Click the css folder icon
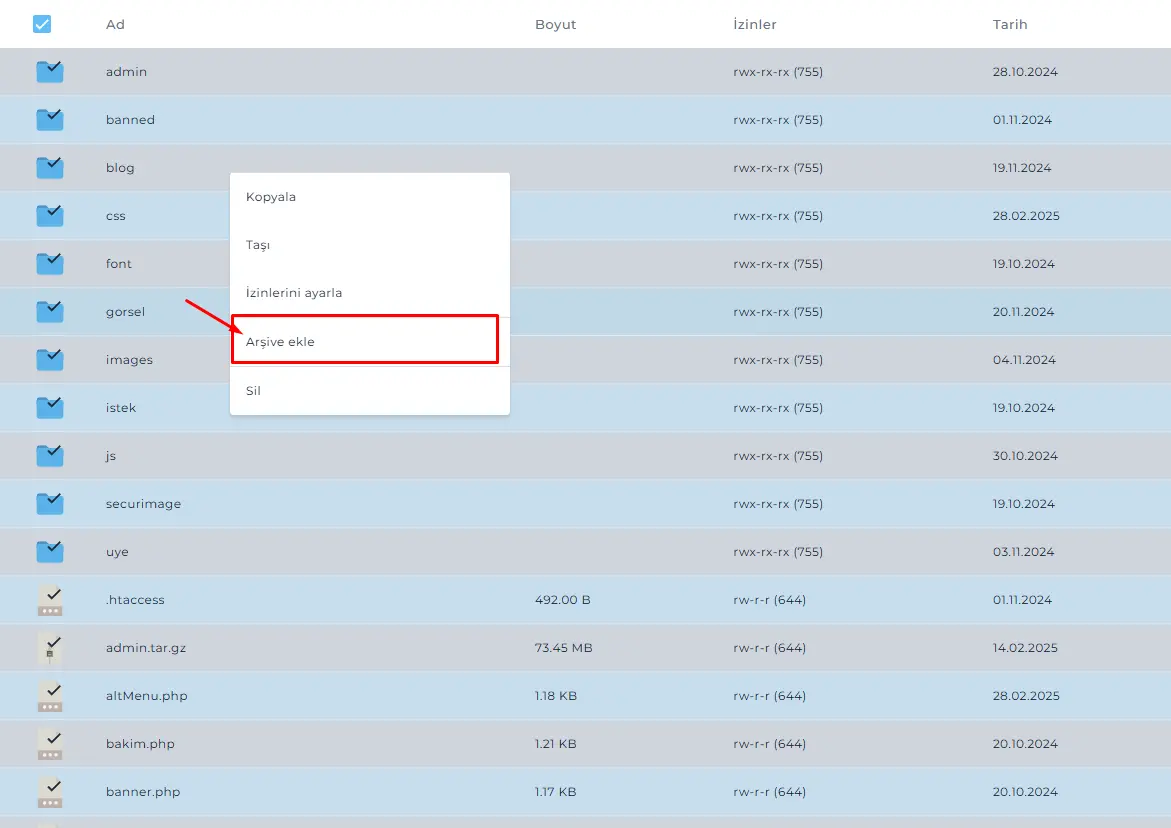The width and height of the screenshot is (1171, 828). (50, 216)
